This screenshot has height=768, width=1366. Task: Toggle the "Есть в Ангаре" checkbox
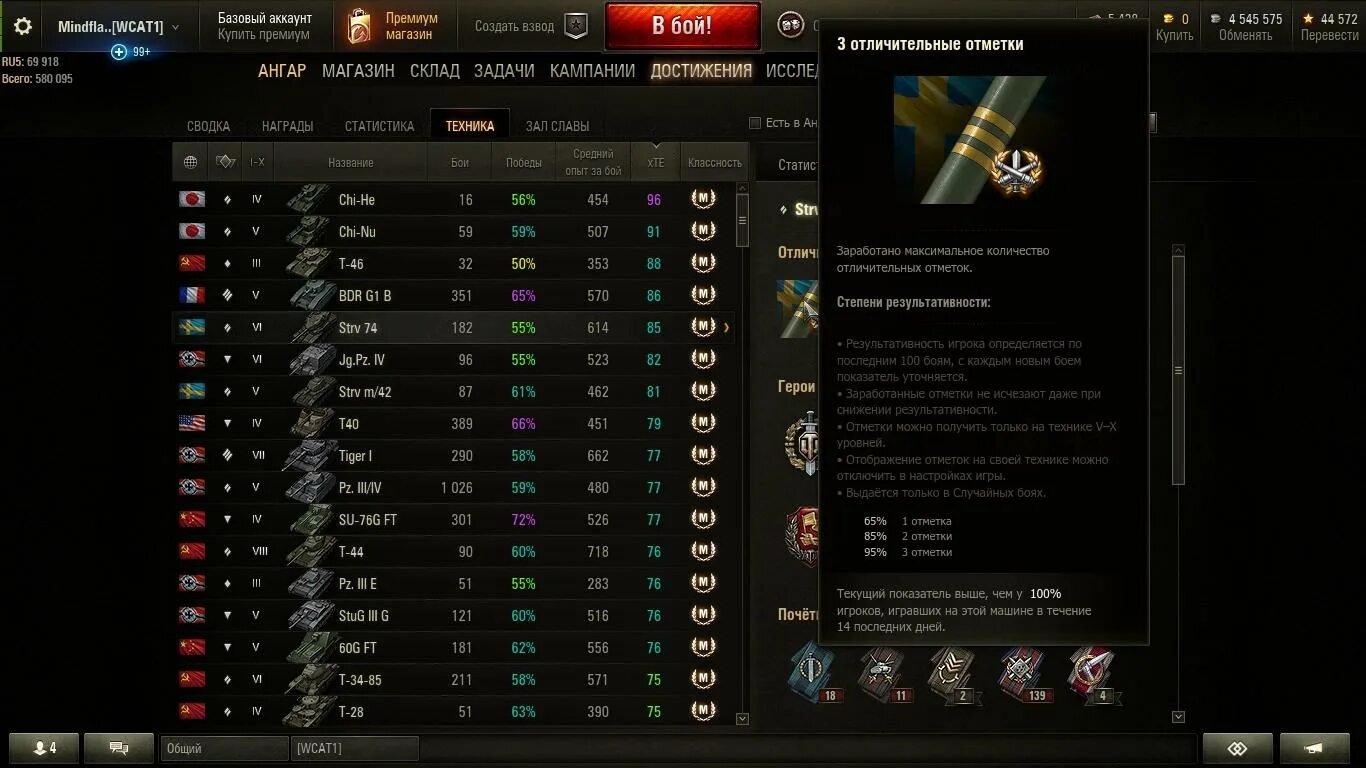pyautogui.click(x=755, y=123)
